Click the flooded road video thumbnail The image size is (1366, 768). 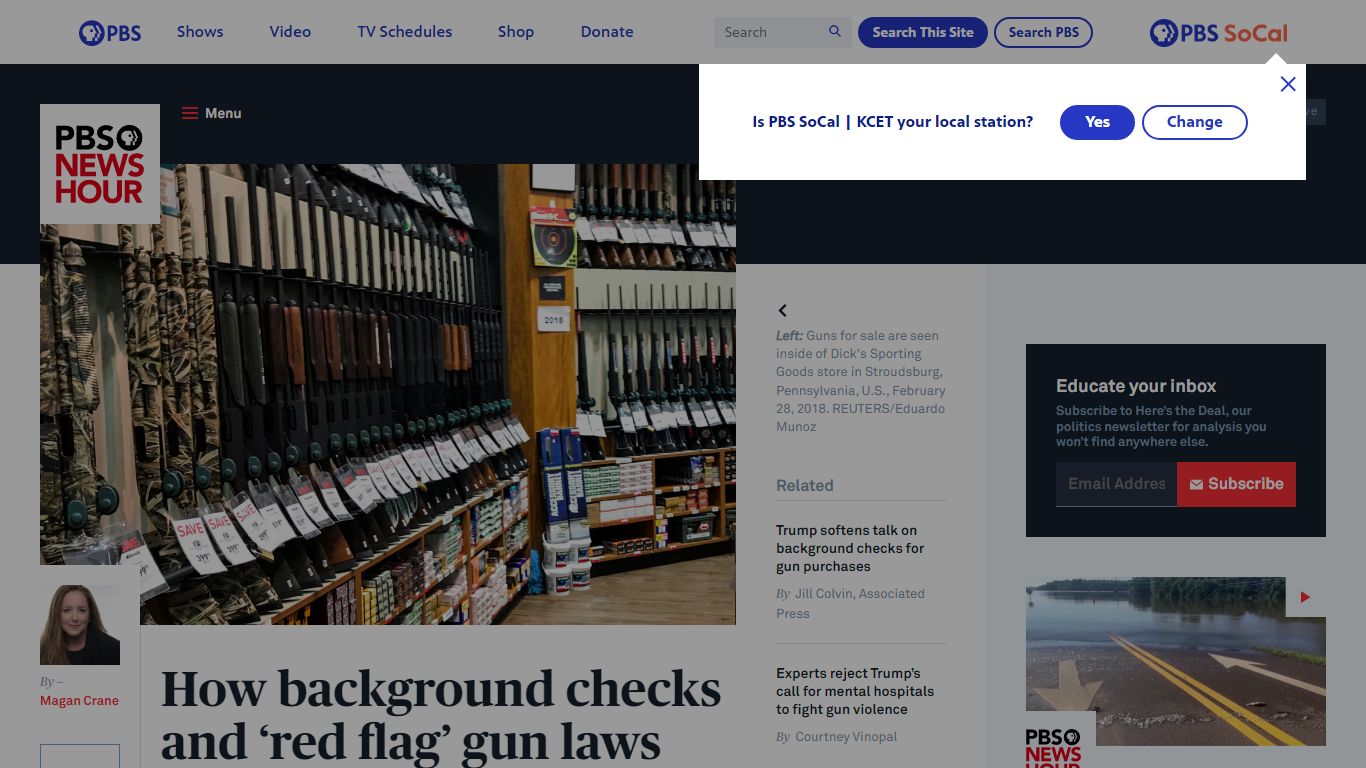click(1176, 661)
